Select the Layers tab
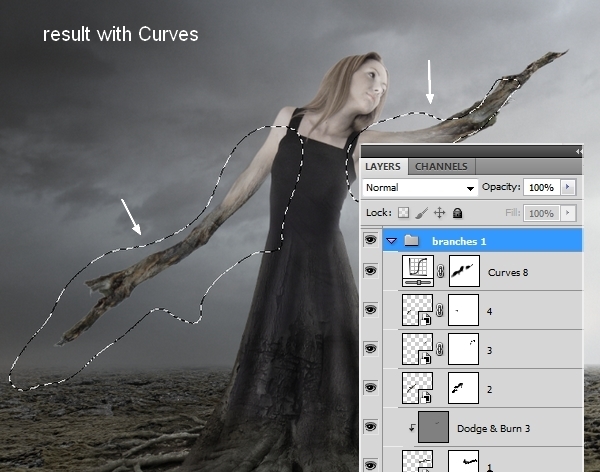The image size is (600, 472). (382, 166)
